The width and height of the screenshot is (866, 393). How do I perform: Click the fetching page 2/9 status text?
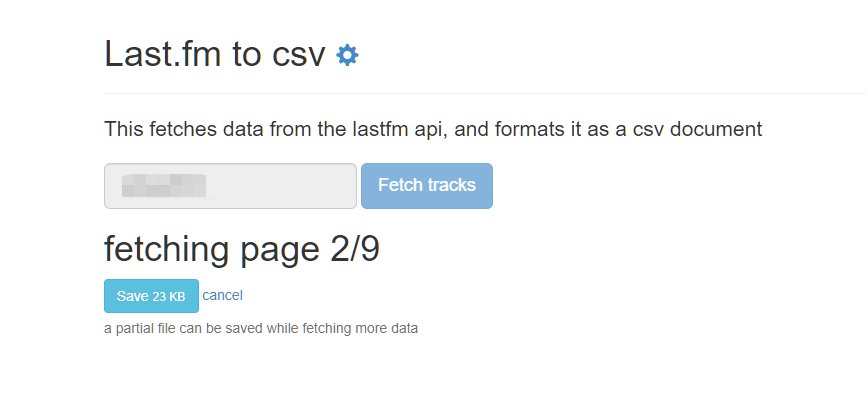[x=242, y=249]
